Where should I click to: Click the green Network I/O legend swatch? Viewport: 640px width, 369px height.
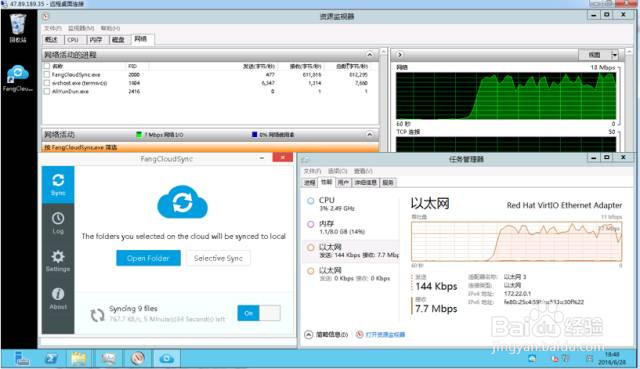pyautogui.click(x=139, y=135)
